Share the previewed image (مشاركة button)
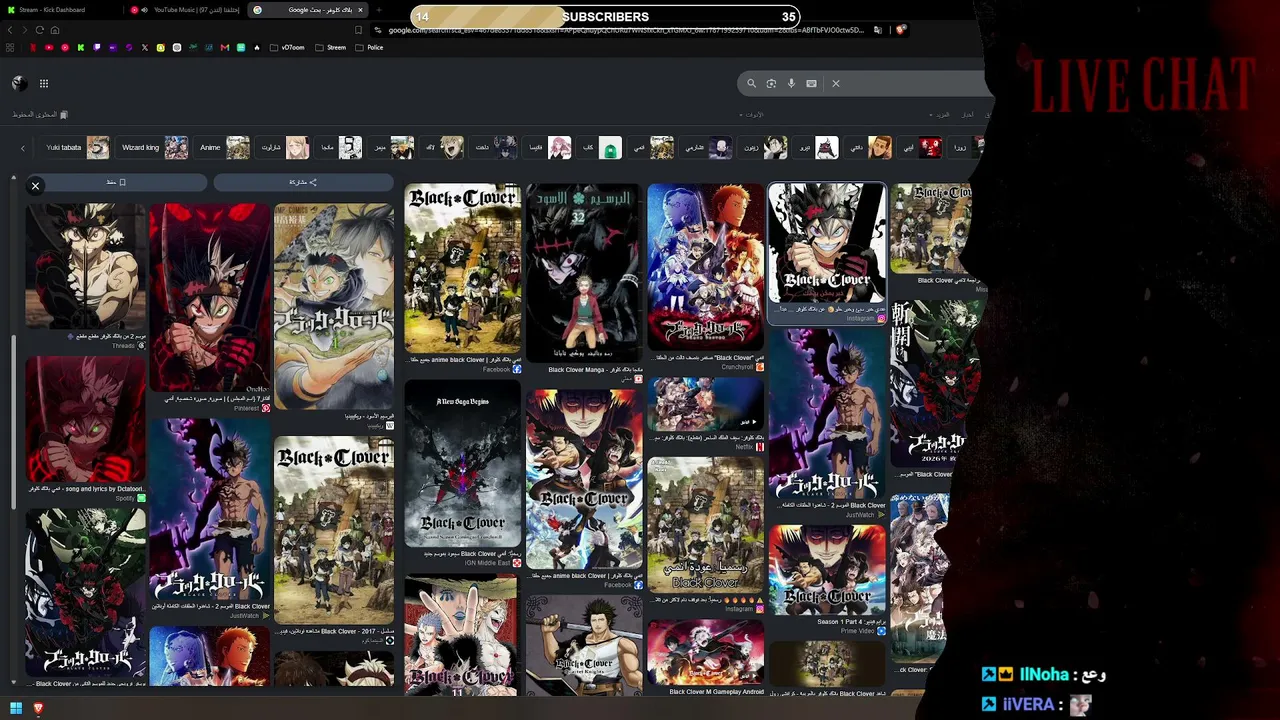Viewport: 1280px width, 720px height. 303,182
